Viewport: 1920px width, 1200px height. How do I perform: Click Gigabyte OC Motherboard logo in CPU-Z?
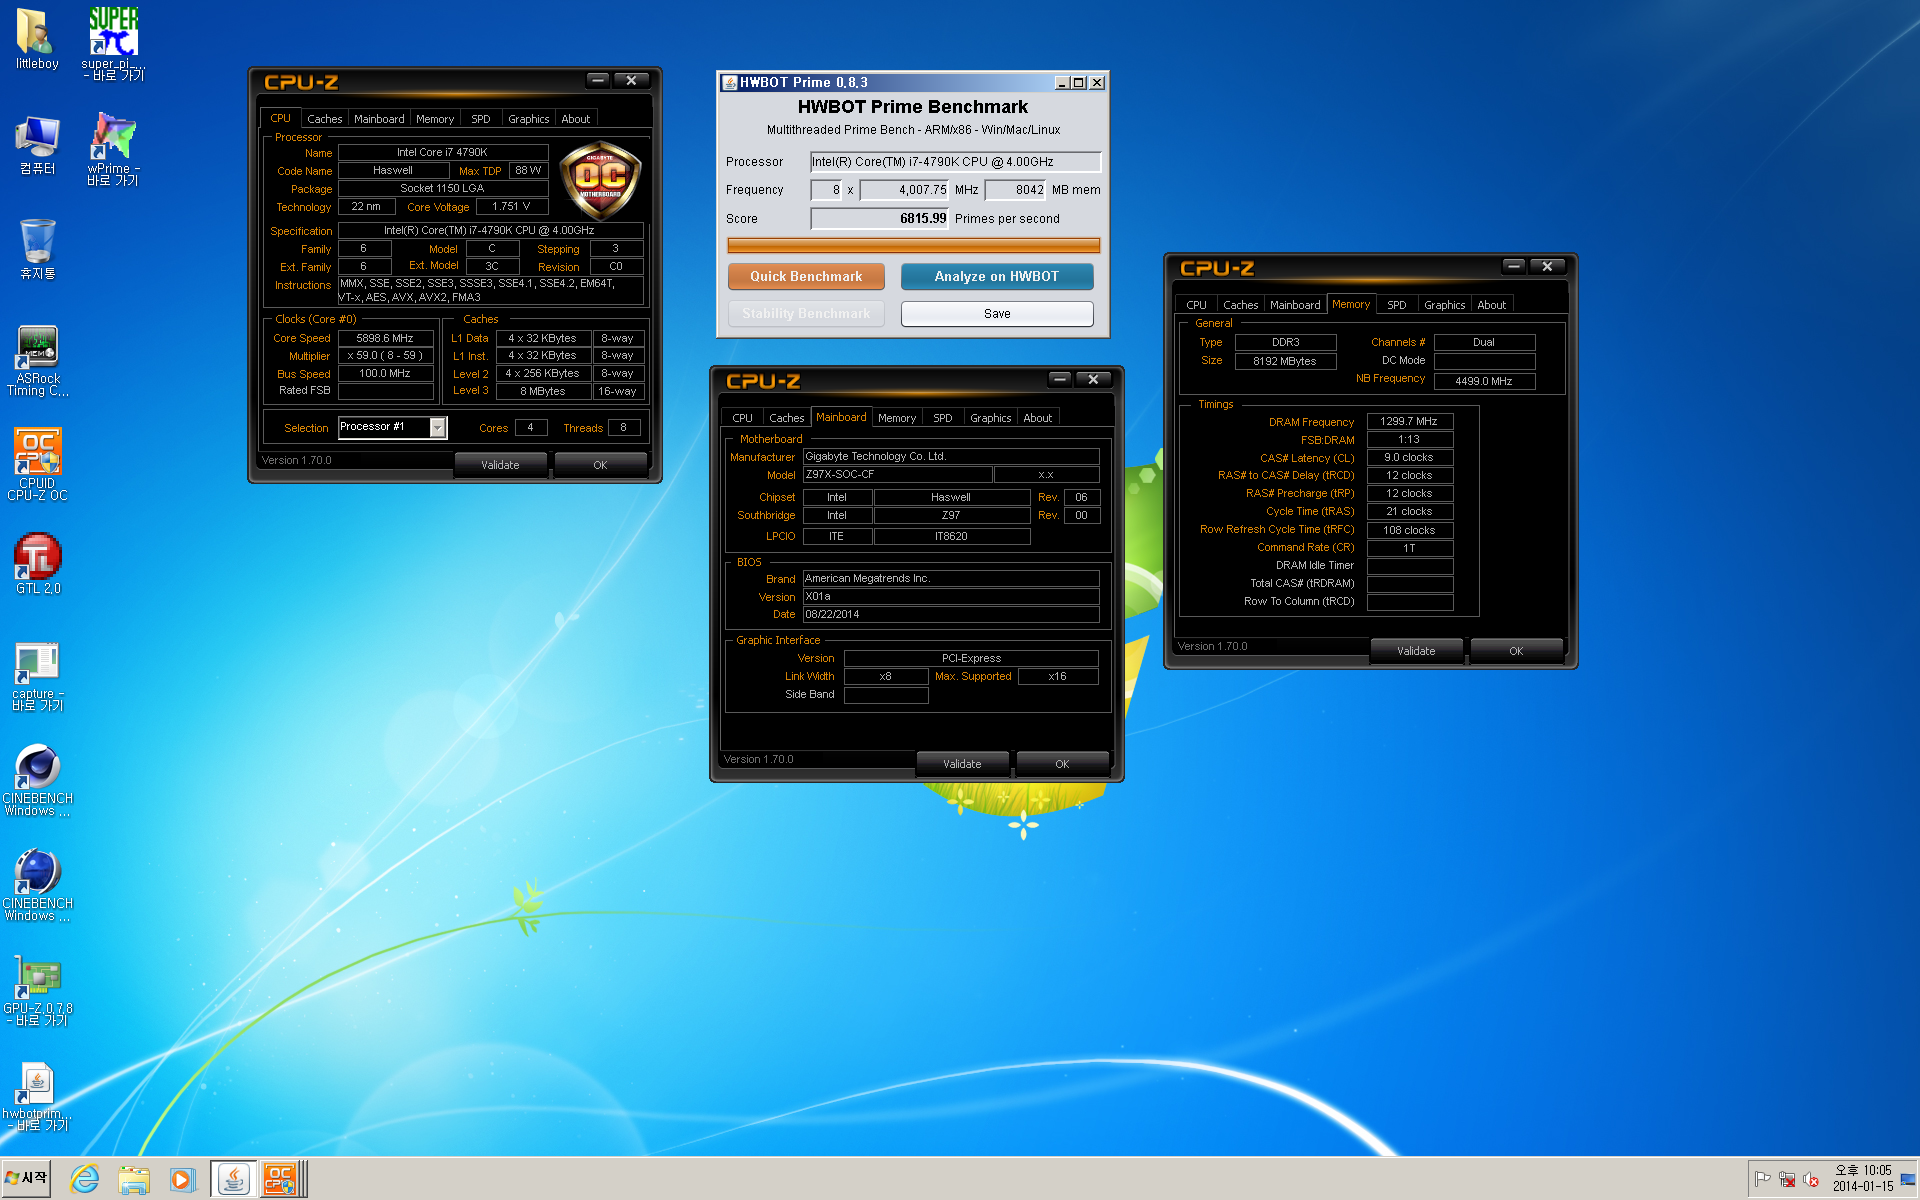(x=600, y=181)
